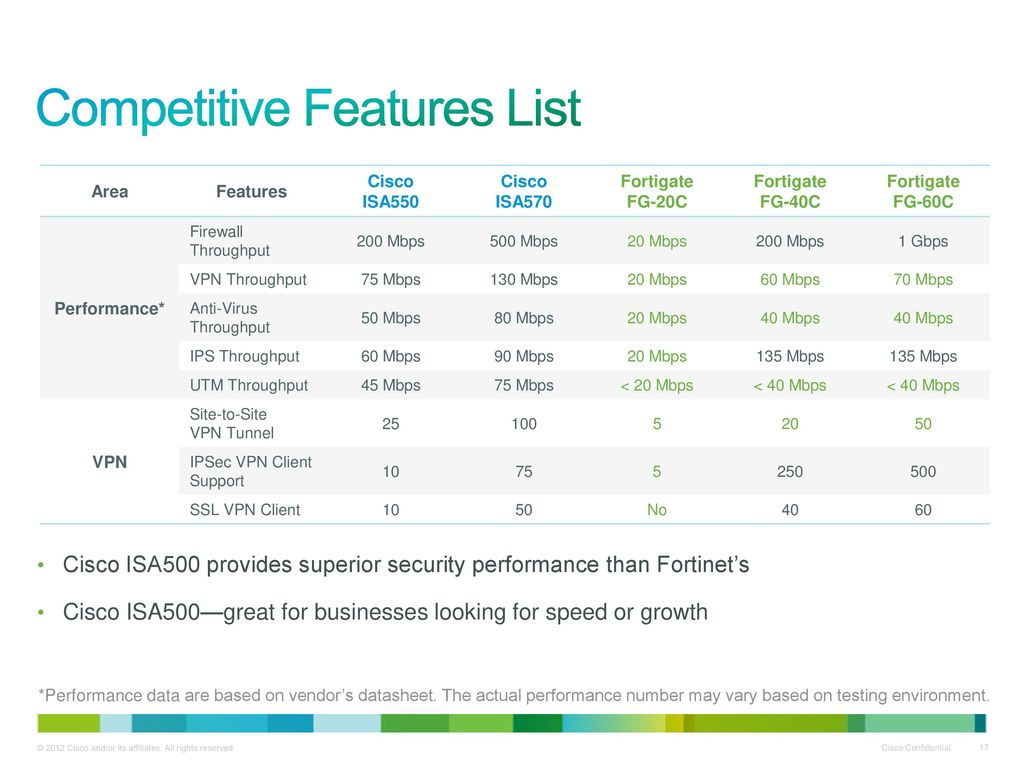The width and height of the screenshot is (1024, 768).
Task: Select FG-20C IPSec VPN Client '5' cell
Action: click(657, 472)
